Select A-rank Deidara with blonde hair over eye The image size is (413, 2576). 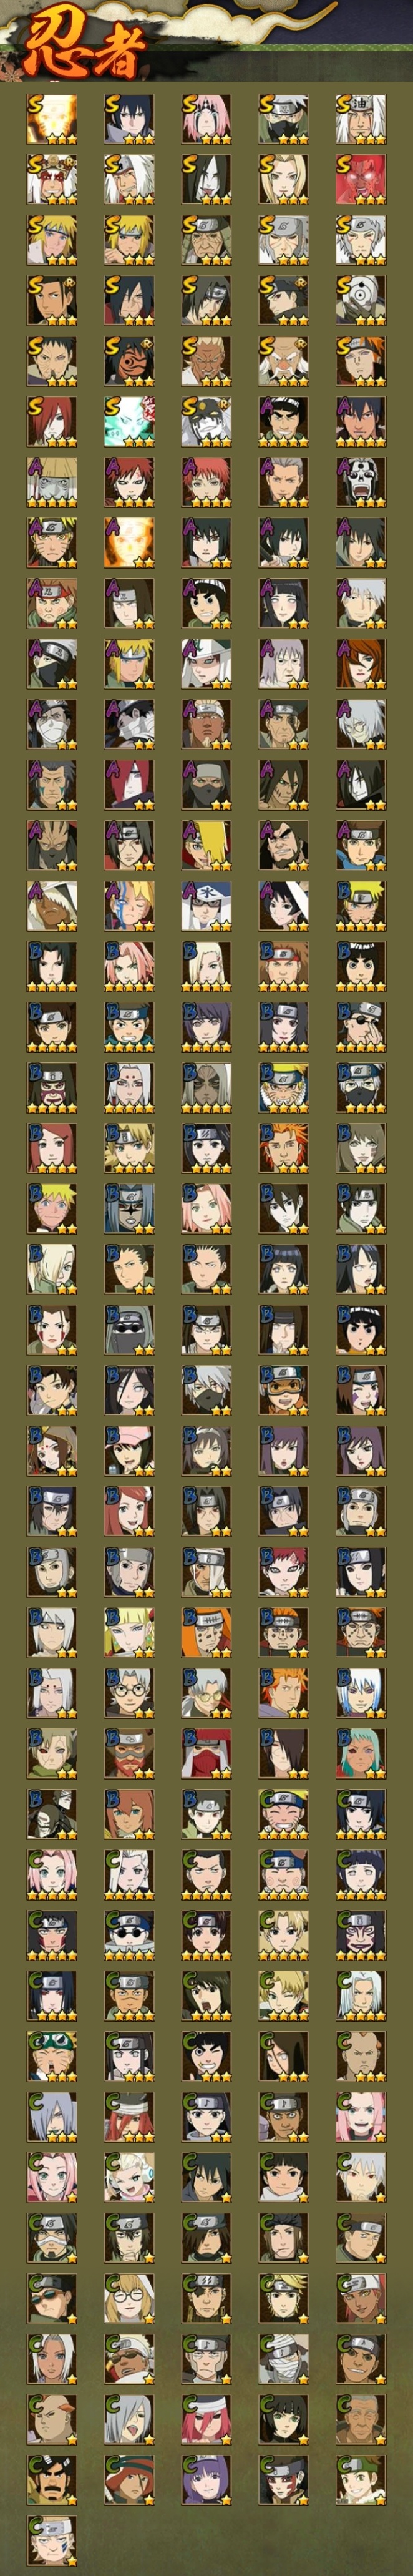[206, 846]
